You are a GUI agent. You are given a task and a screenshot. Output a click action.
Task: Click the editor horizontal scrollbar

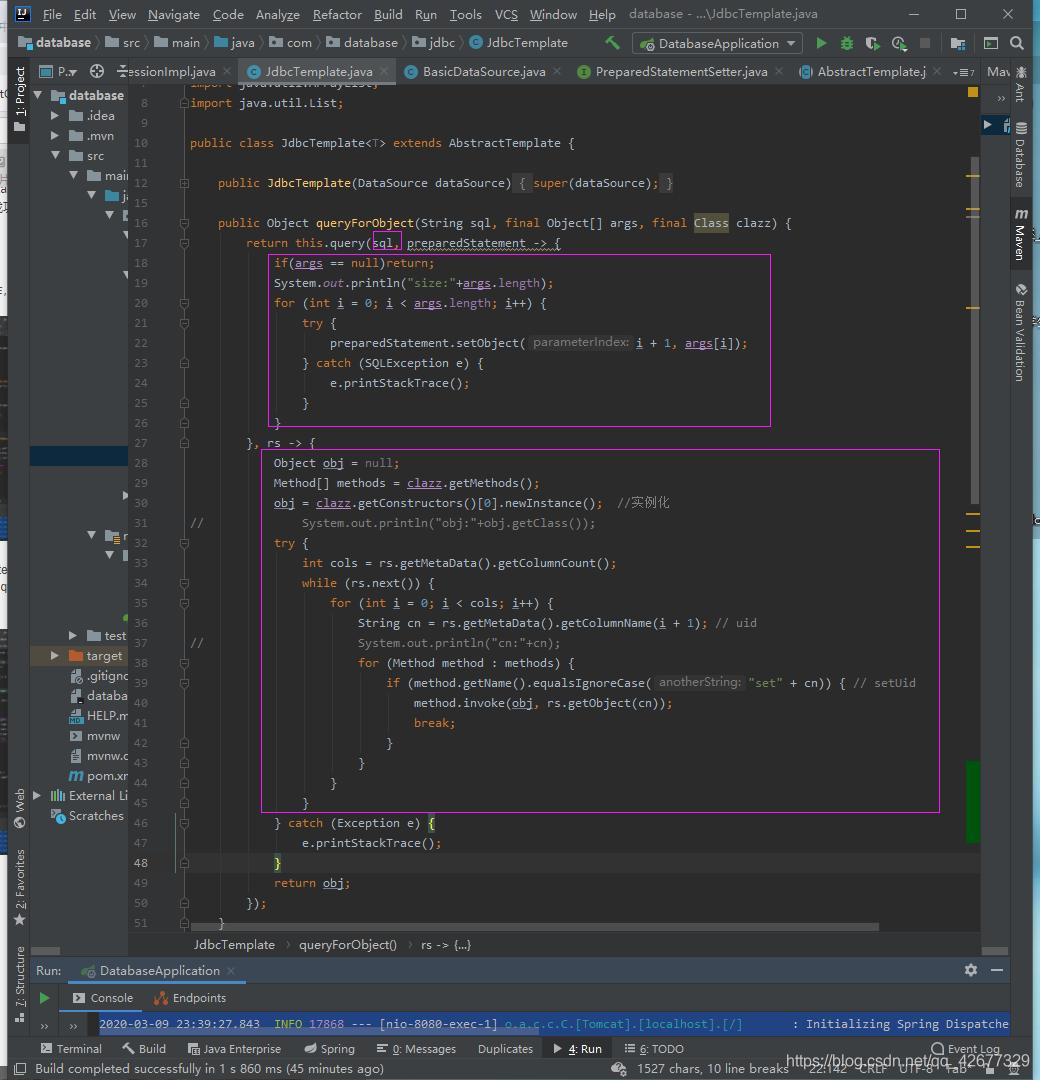click(534, 927)
